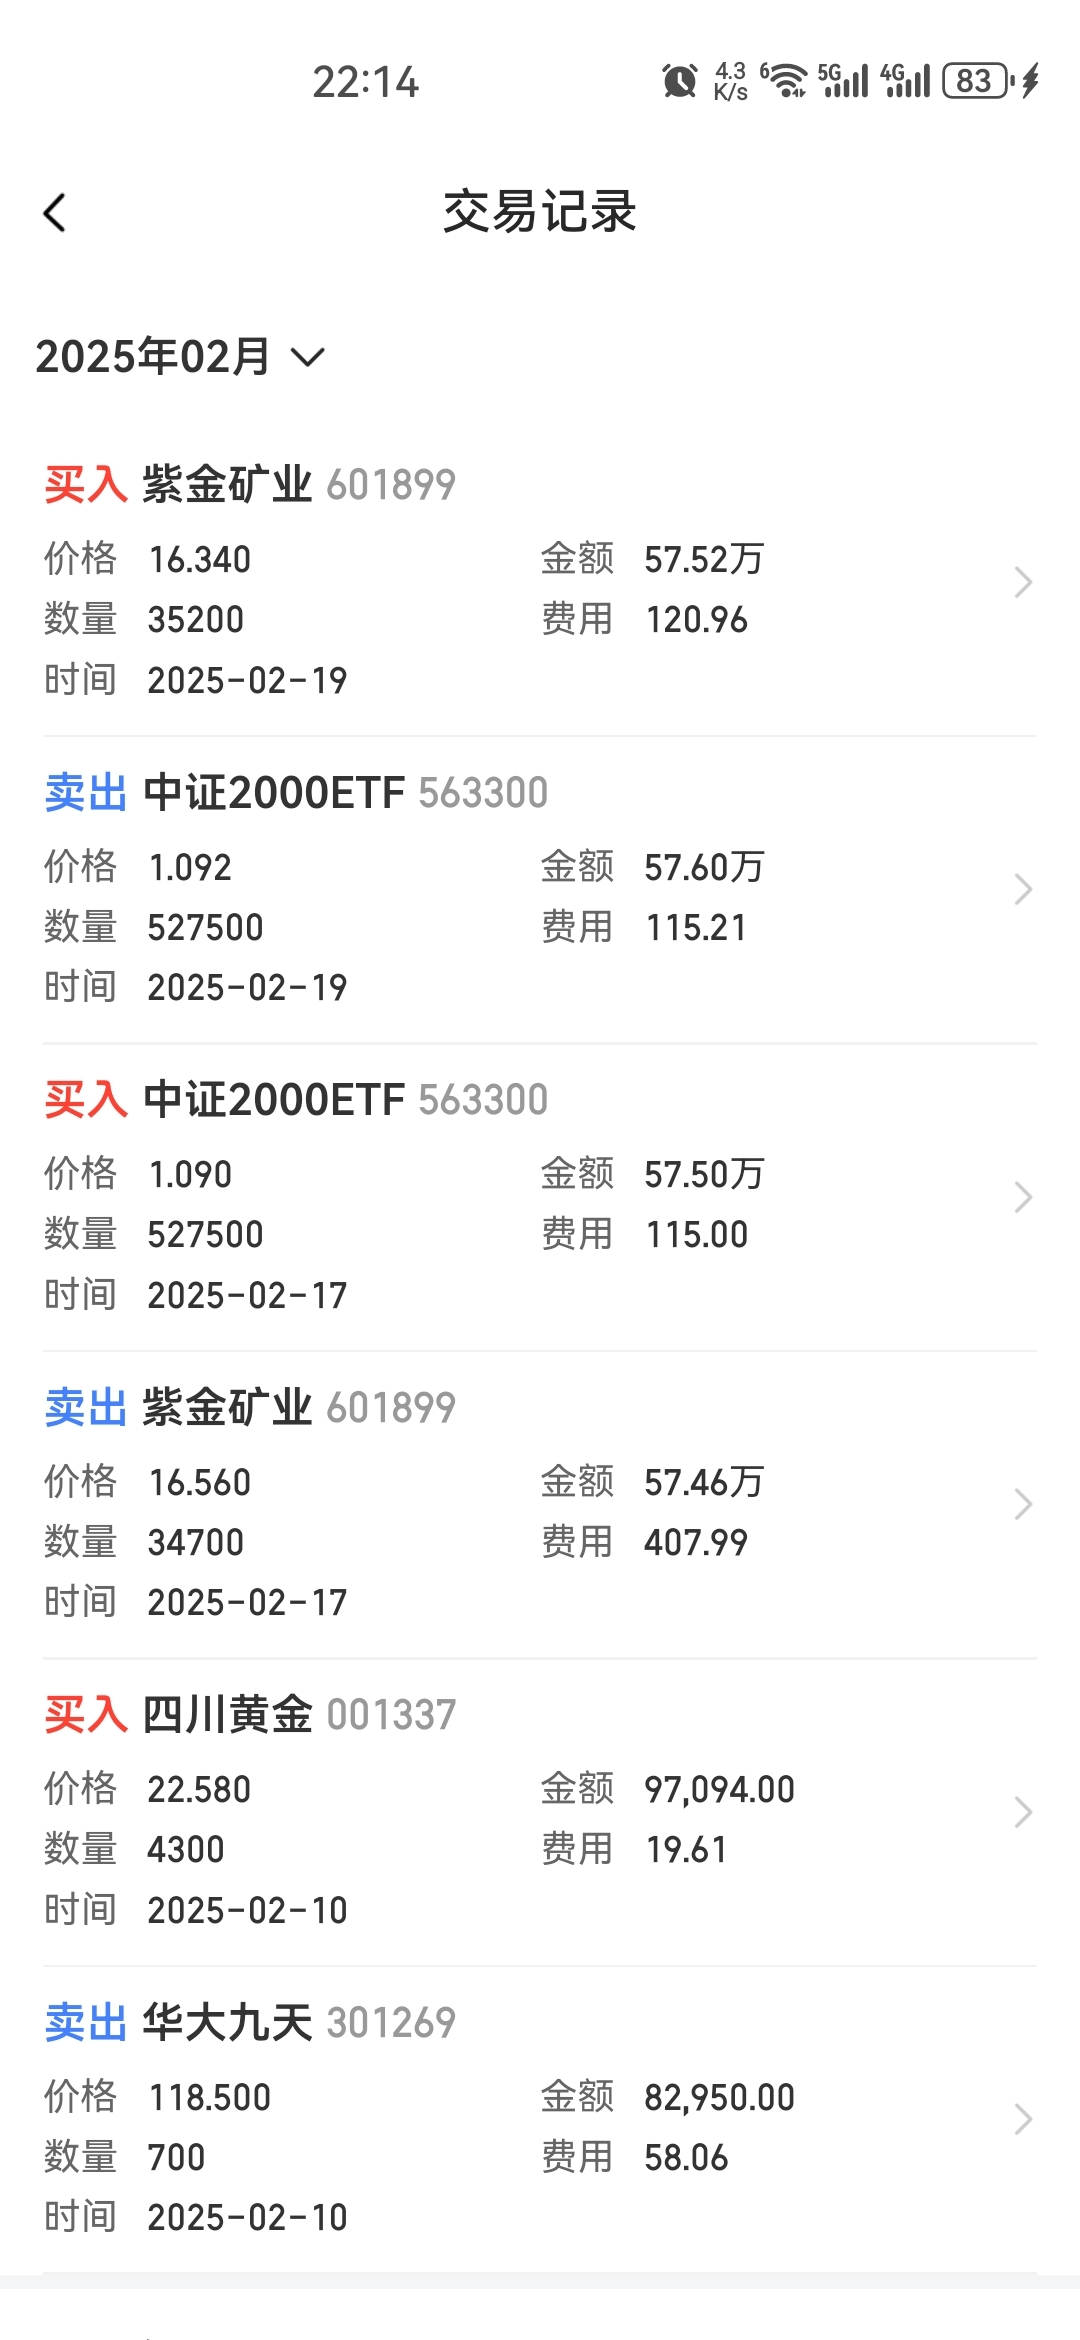Tap the 4G signal strength icon
This screenshot has width=1080, height=2340.
[x=905, y=81]
